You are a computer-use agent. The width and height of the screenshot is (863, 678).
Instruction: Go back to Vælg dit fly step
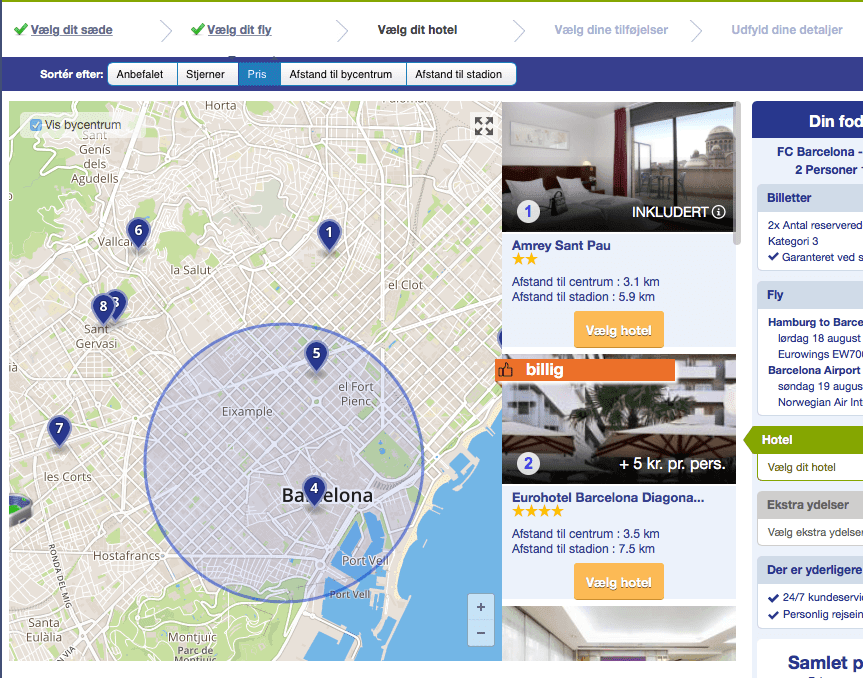tap(239, 30)
